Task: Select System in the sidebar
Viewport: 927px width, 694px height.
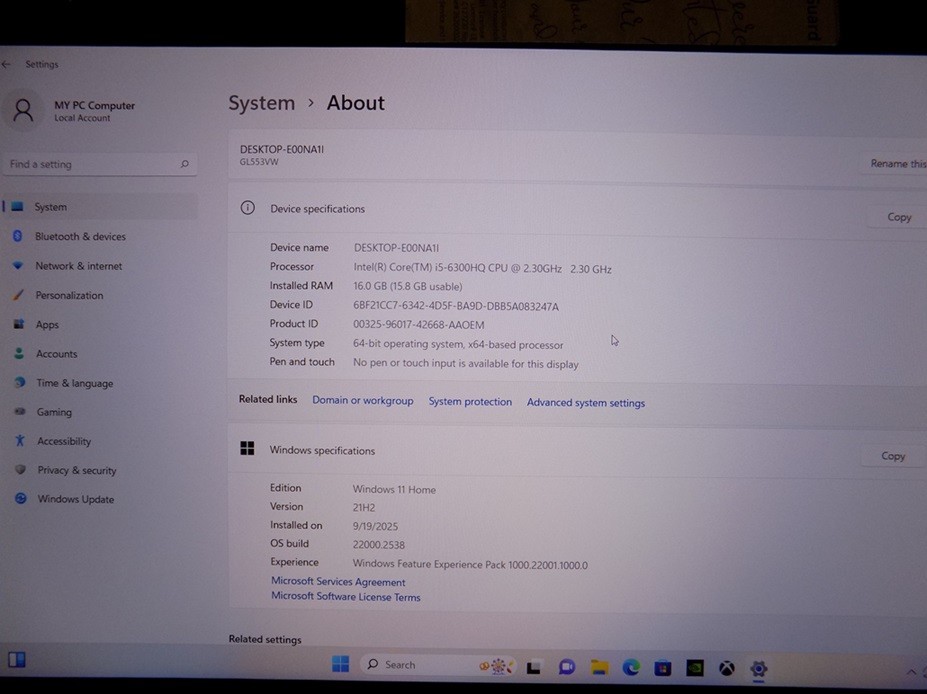Action: (x=101, y=206)
